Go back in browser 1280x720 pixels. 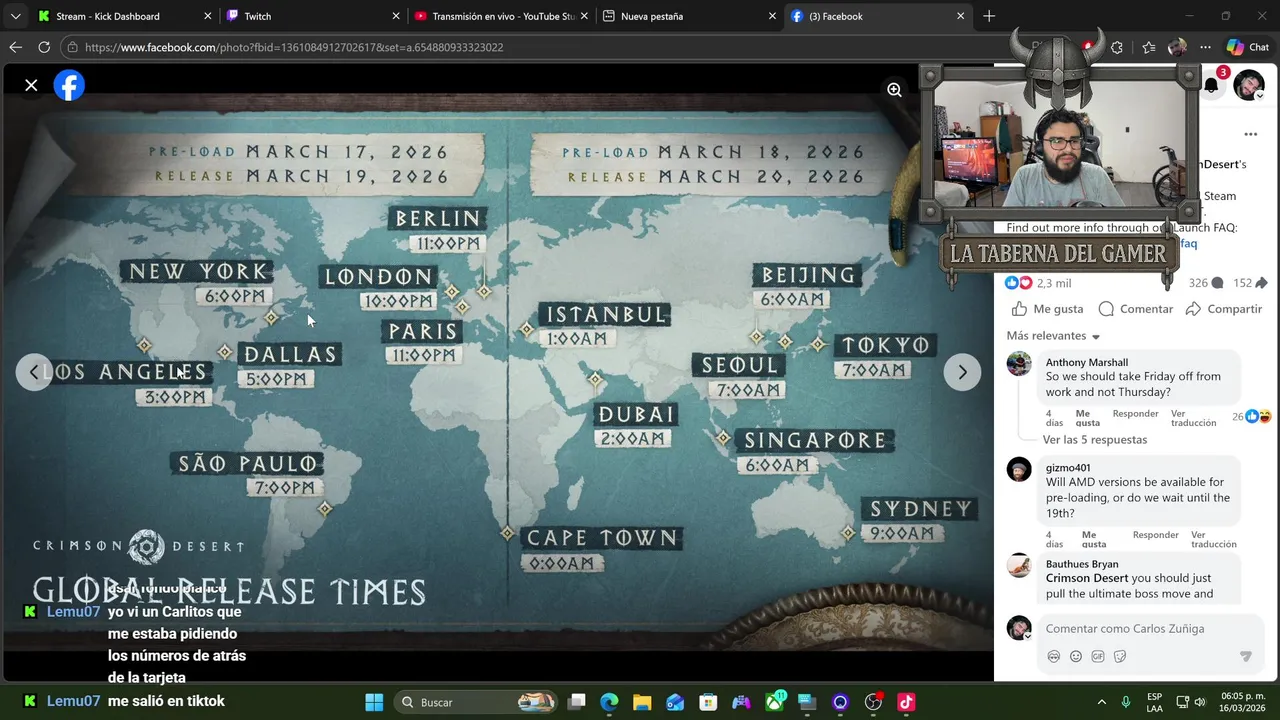[15, 47]
